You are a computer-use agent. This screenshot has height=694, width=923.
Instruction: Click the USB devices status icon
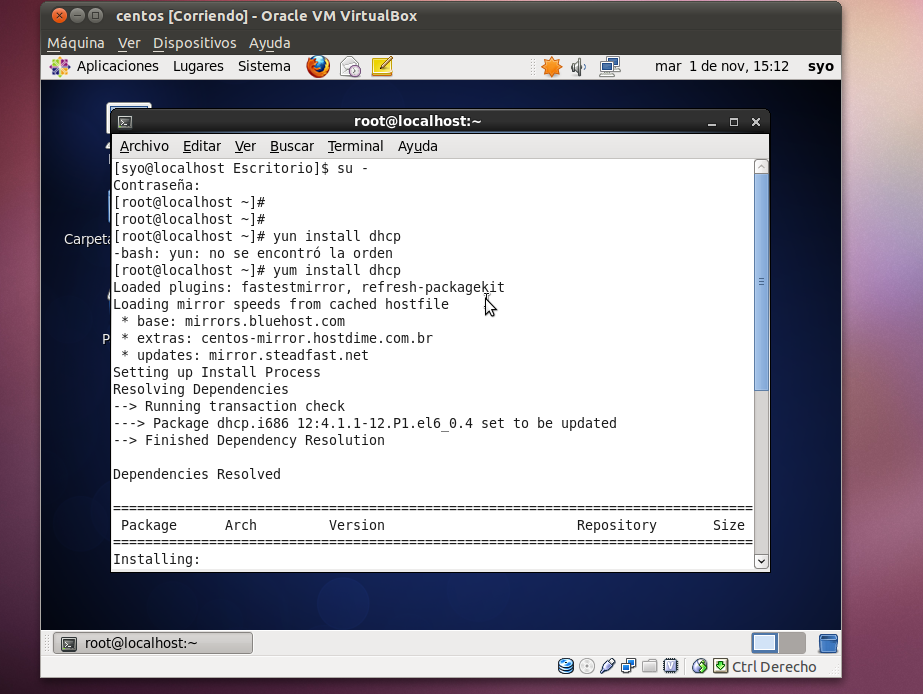tap(607, 665)
